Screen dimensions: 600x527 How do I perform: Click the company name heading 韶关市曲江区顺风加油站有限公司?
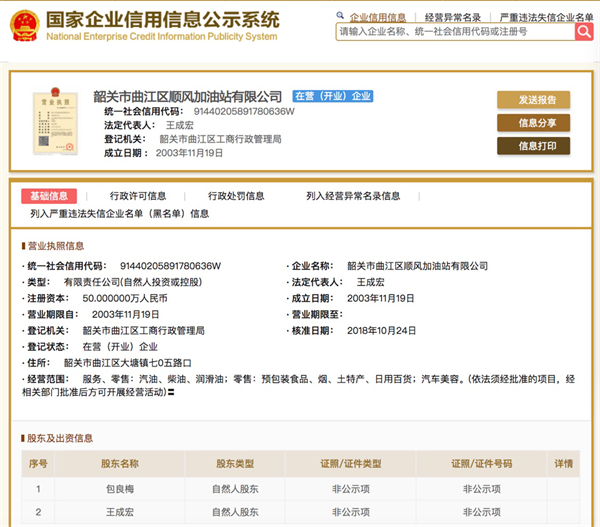tap(188, 96)
